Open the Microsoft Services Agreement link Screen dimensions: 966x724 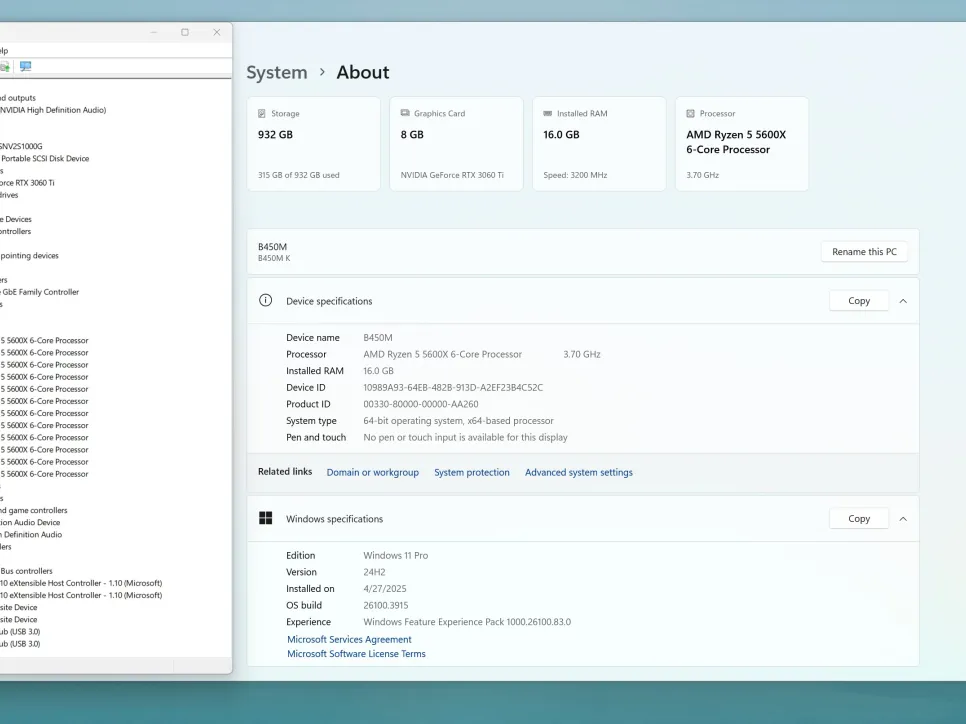pyautogui.click(x=349, y=640)
